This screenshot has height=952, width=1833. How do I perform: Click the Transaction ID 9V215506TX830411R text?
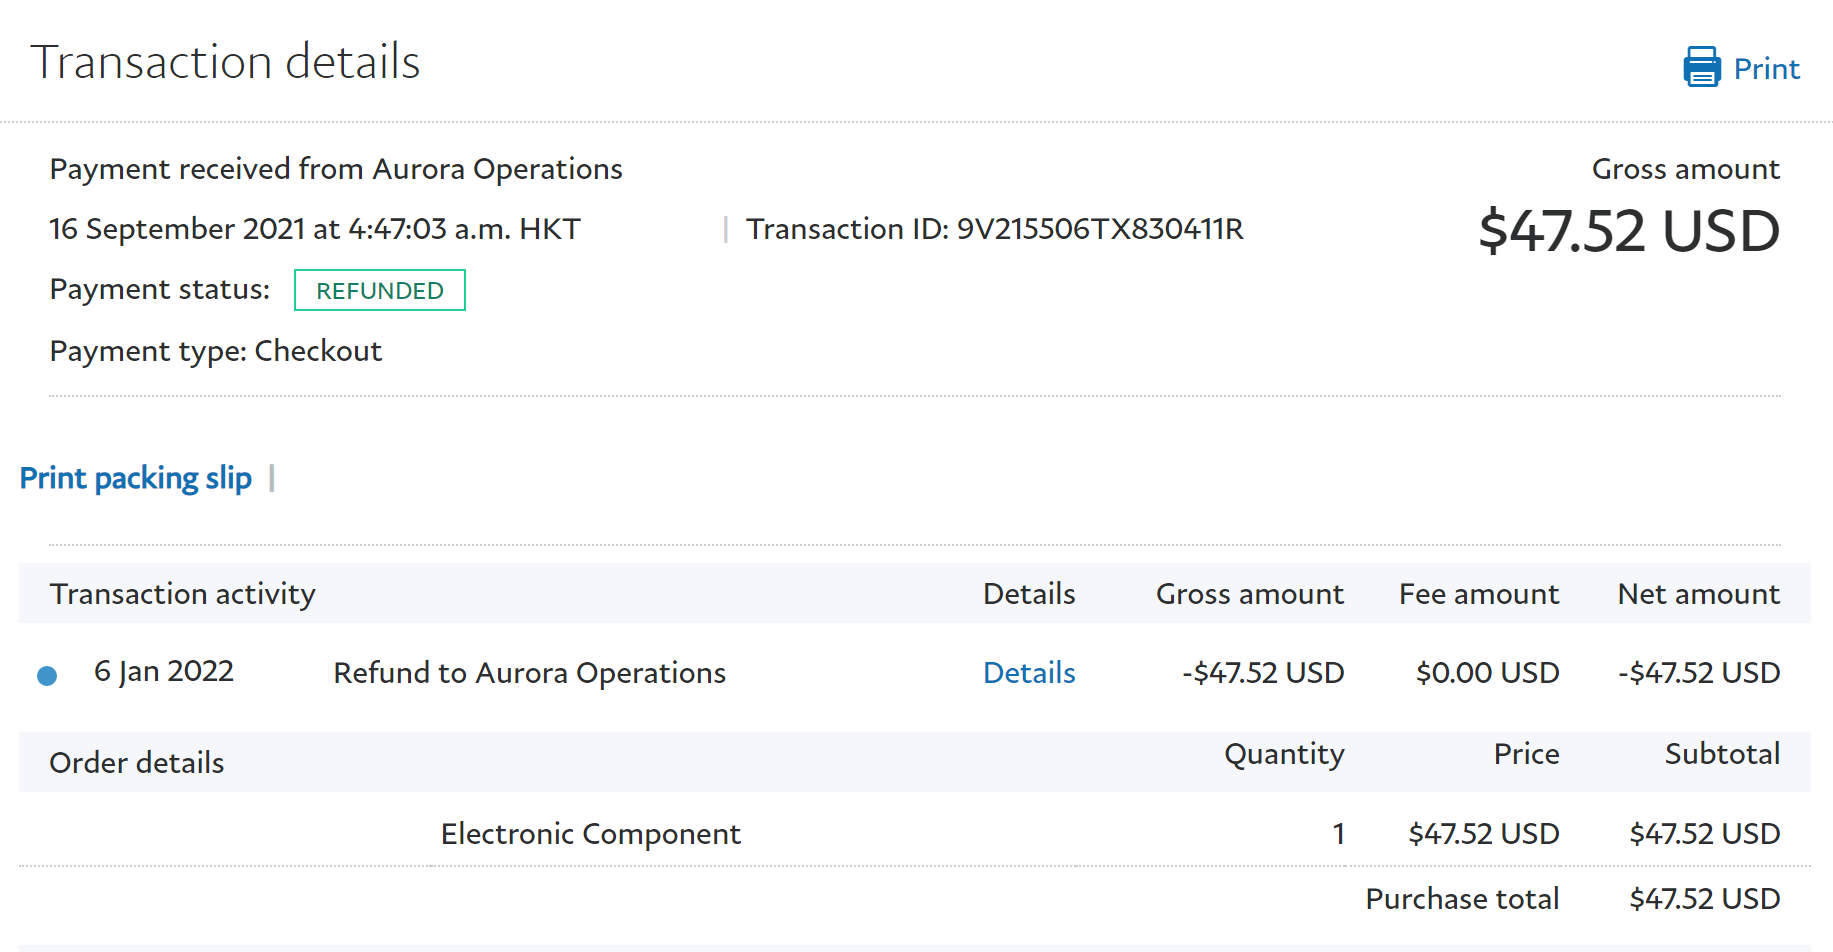tap(994, 229)
